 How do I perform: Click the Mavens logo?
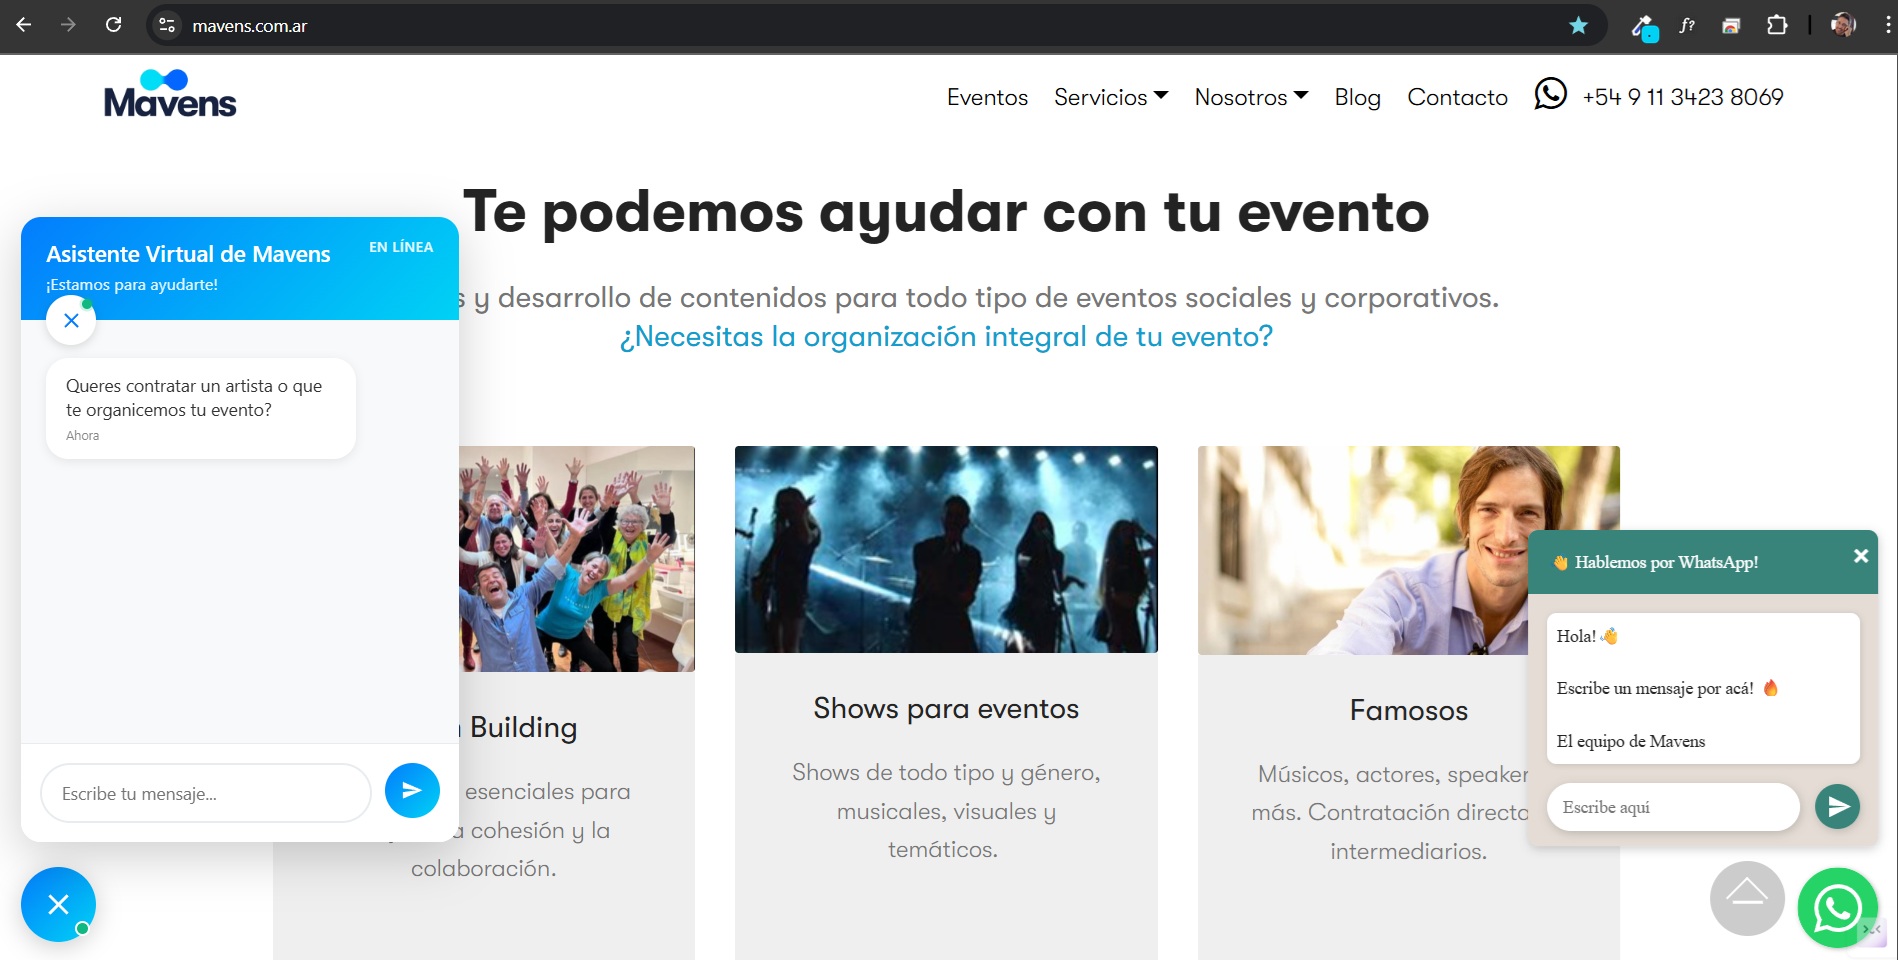[170, 95]
